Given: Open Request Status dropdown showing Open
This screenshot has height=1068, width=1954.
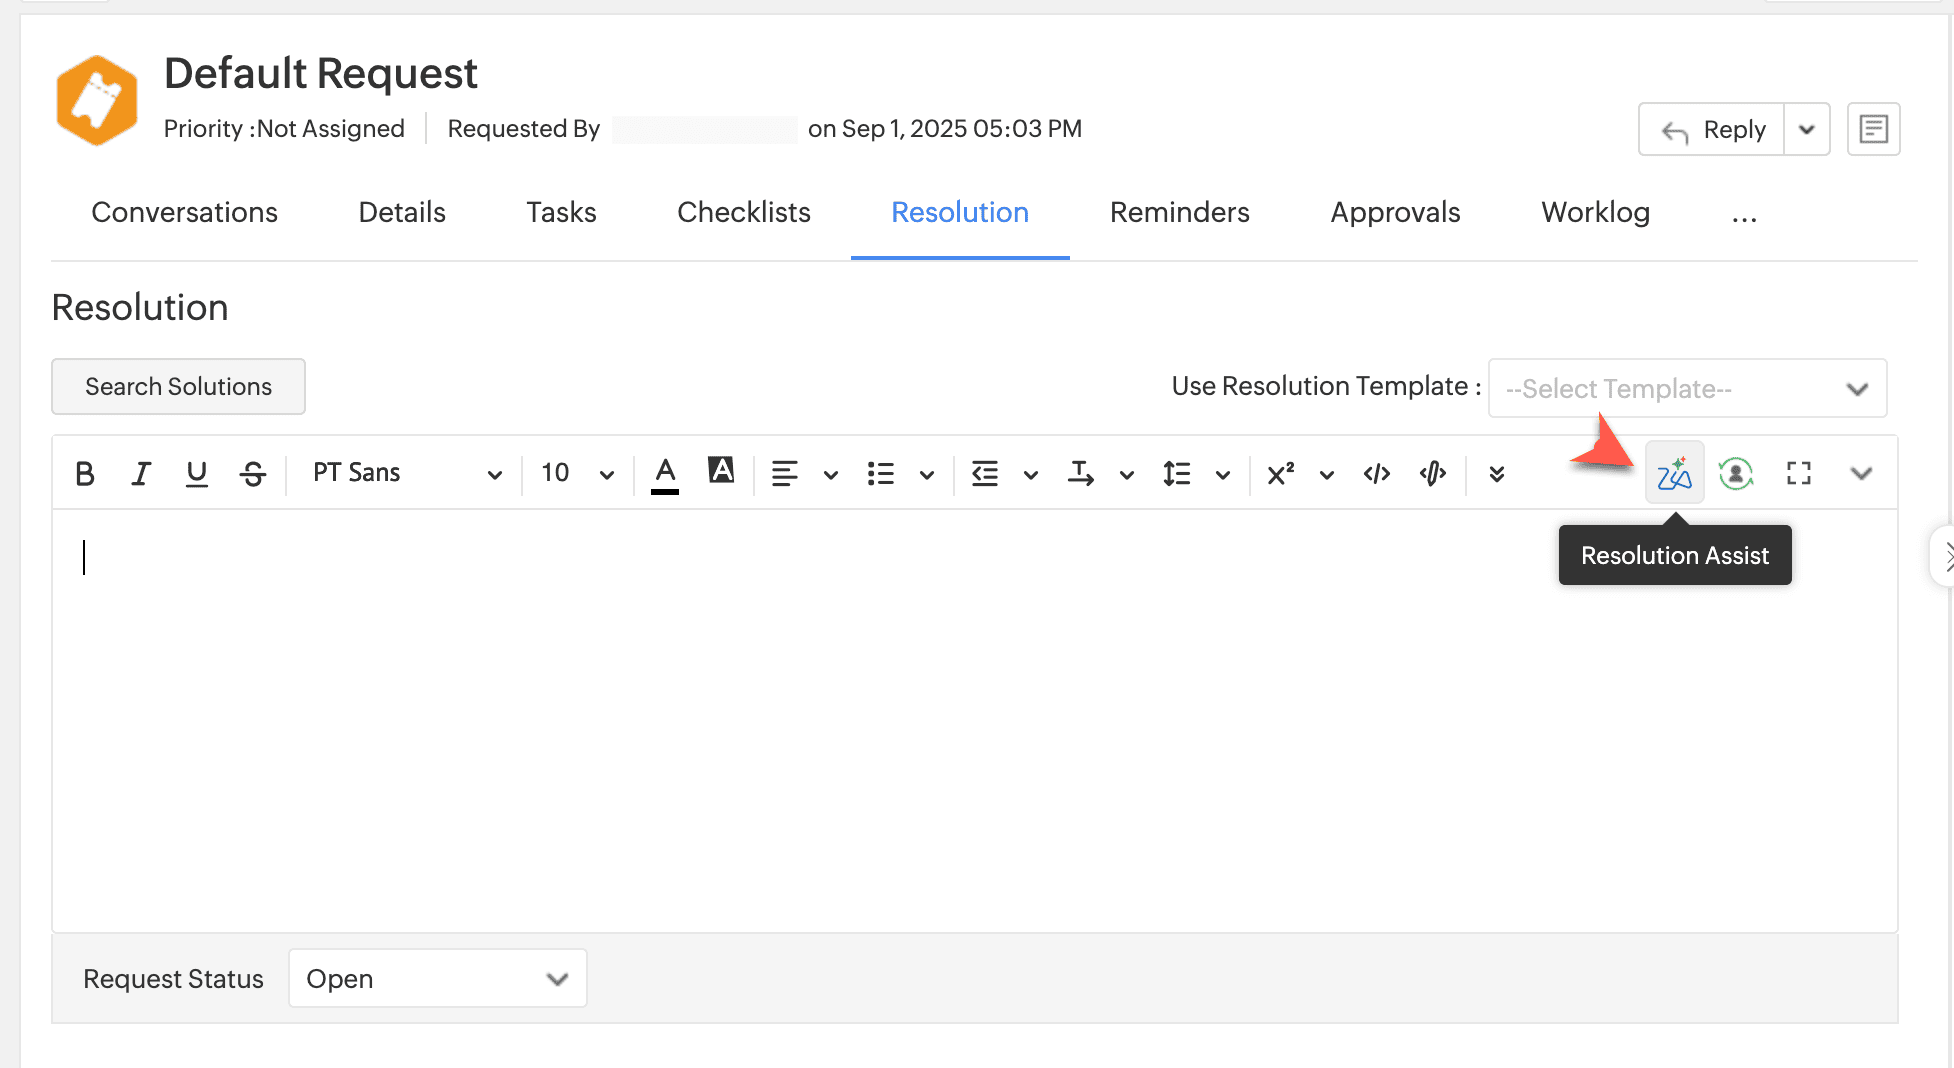Looking at the screenshot, I should (438, 978).
